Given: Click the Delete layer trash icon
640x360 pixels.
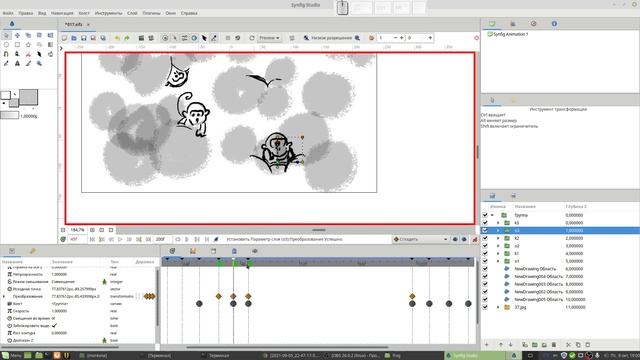Looking at the screenshot, I should (x=554, y=345).
